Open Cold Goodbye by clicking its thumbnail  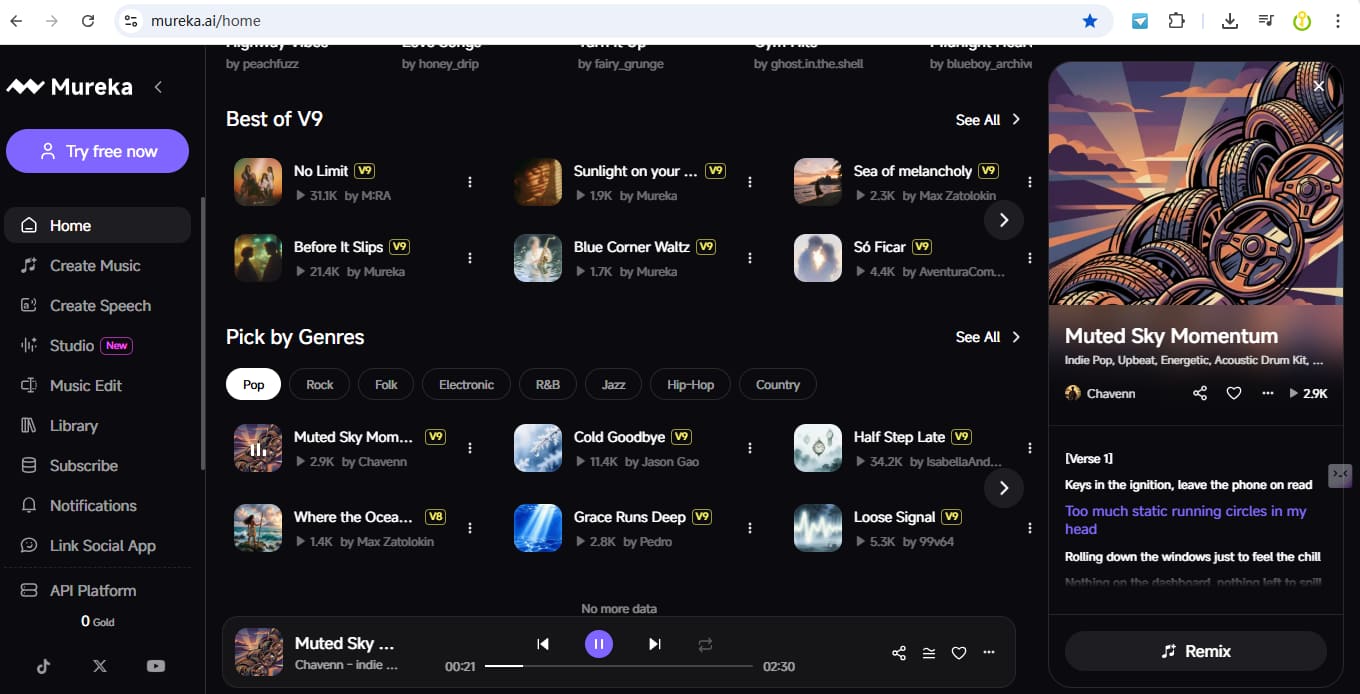click(x=537, y=448)
